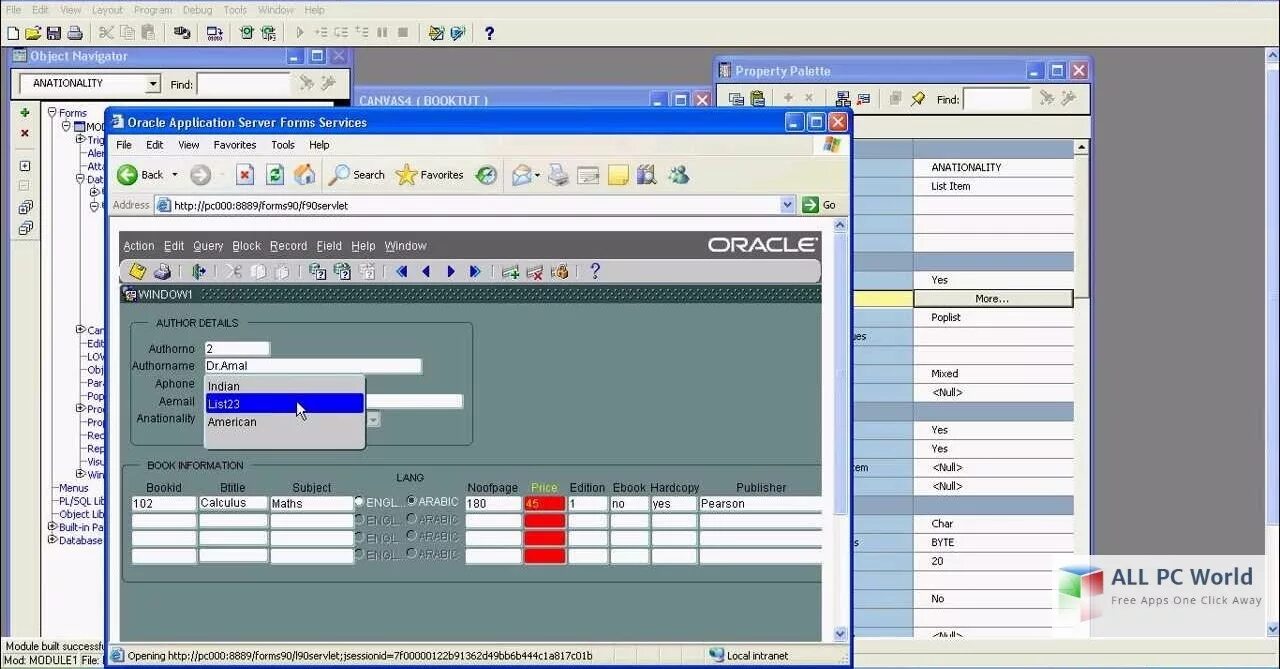
Task: Click the Exit door icon in Oracle form toolbar
Action: pos(199,271)
